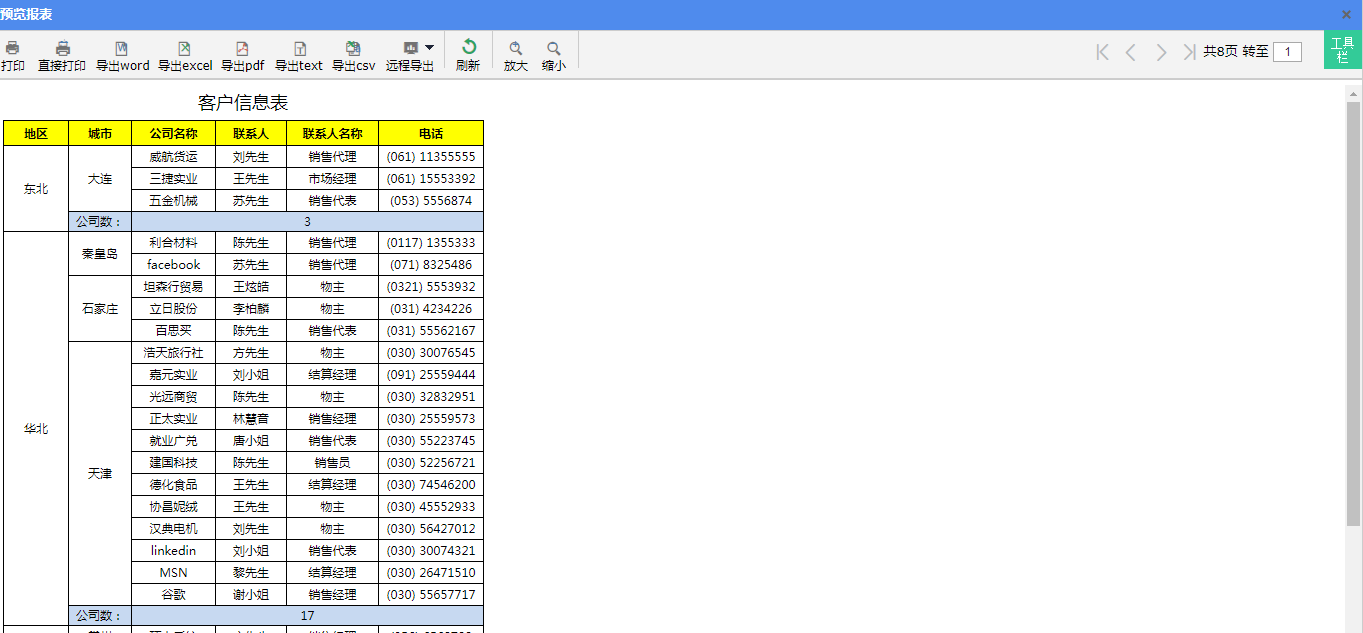Go to the first page
Screen dimensions: 1363x633
(1102, 52)
